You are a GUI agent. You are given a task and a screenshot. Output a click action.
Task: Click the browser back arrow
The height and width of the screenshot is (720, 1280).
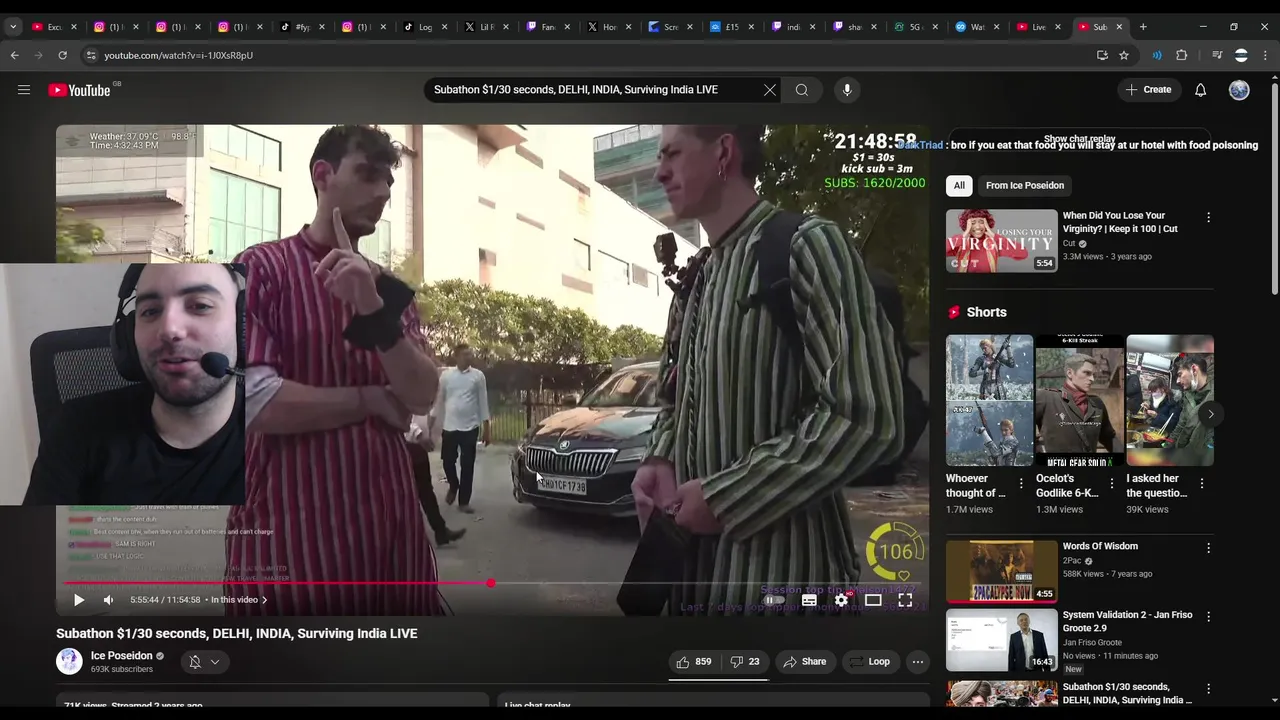pos(15,55)
